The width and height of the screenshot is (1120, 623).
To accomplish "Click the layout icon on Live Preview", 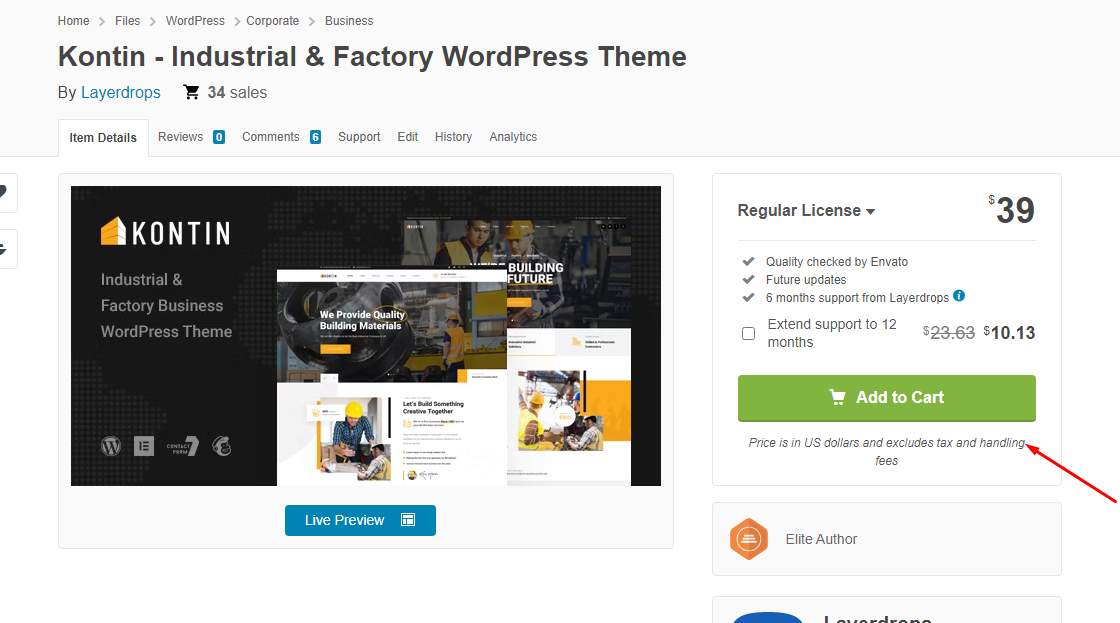I will 408,520.
